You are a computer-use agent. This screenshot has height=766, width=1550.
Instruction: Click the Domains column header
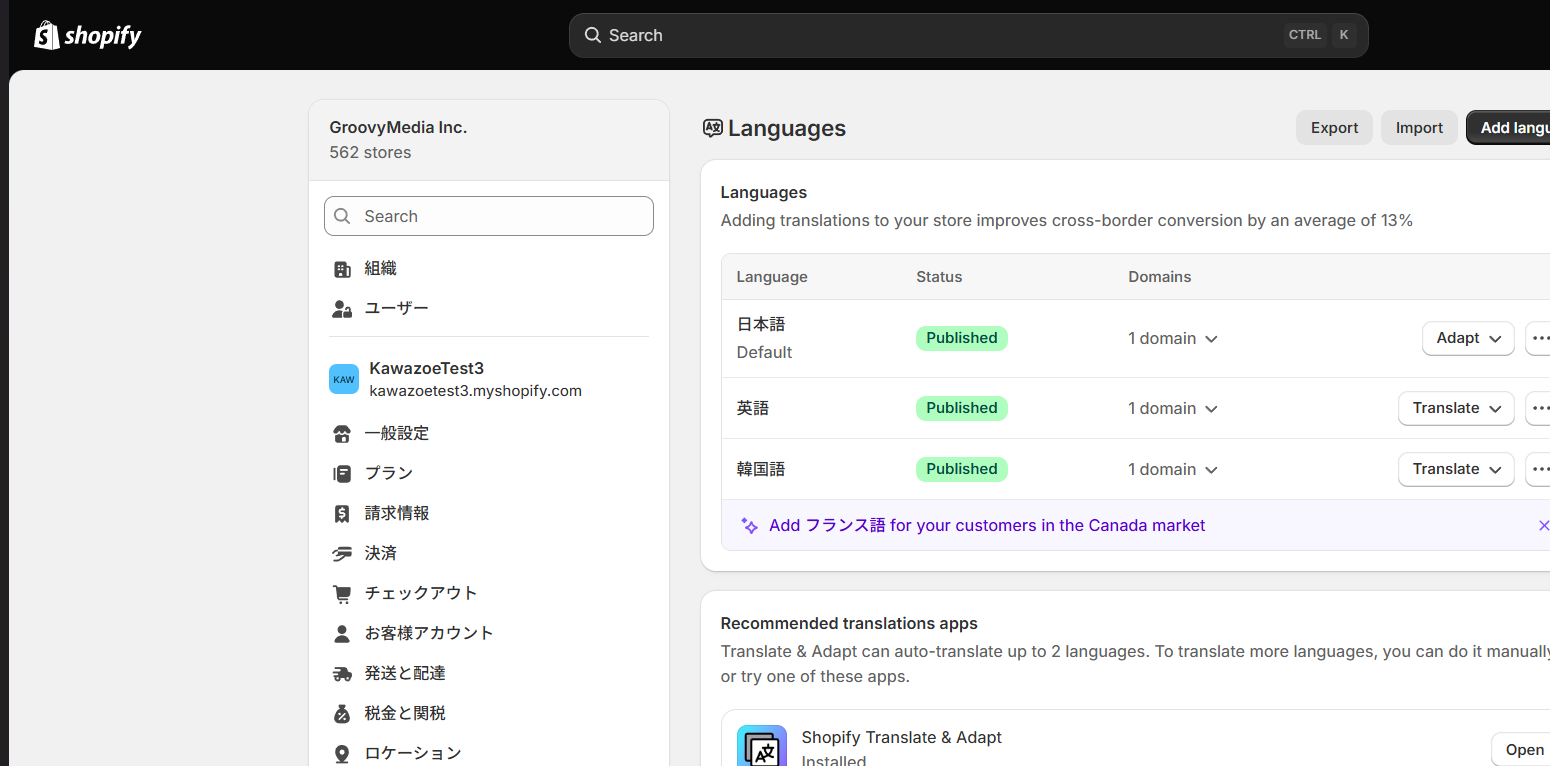pos(1160,277)
